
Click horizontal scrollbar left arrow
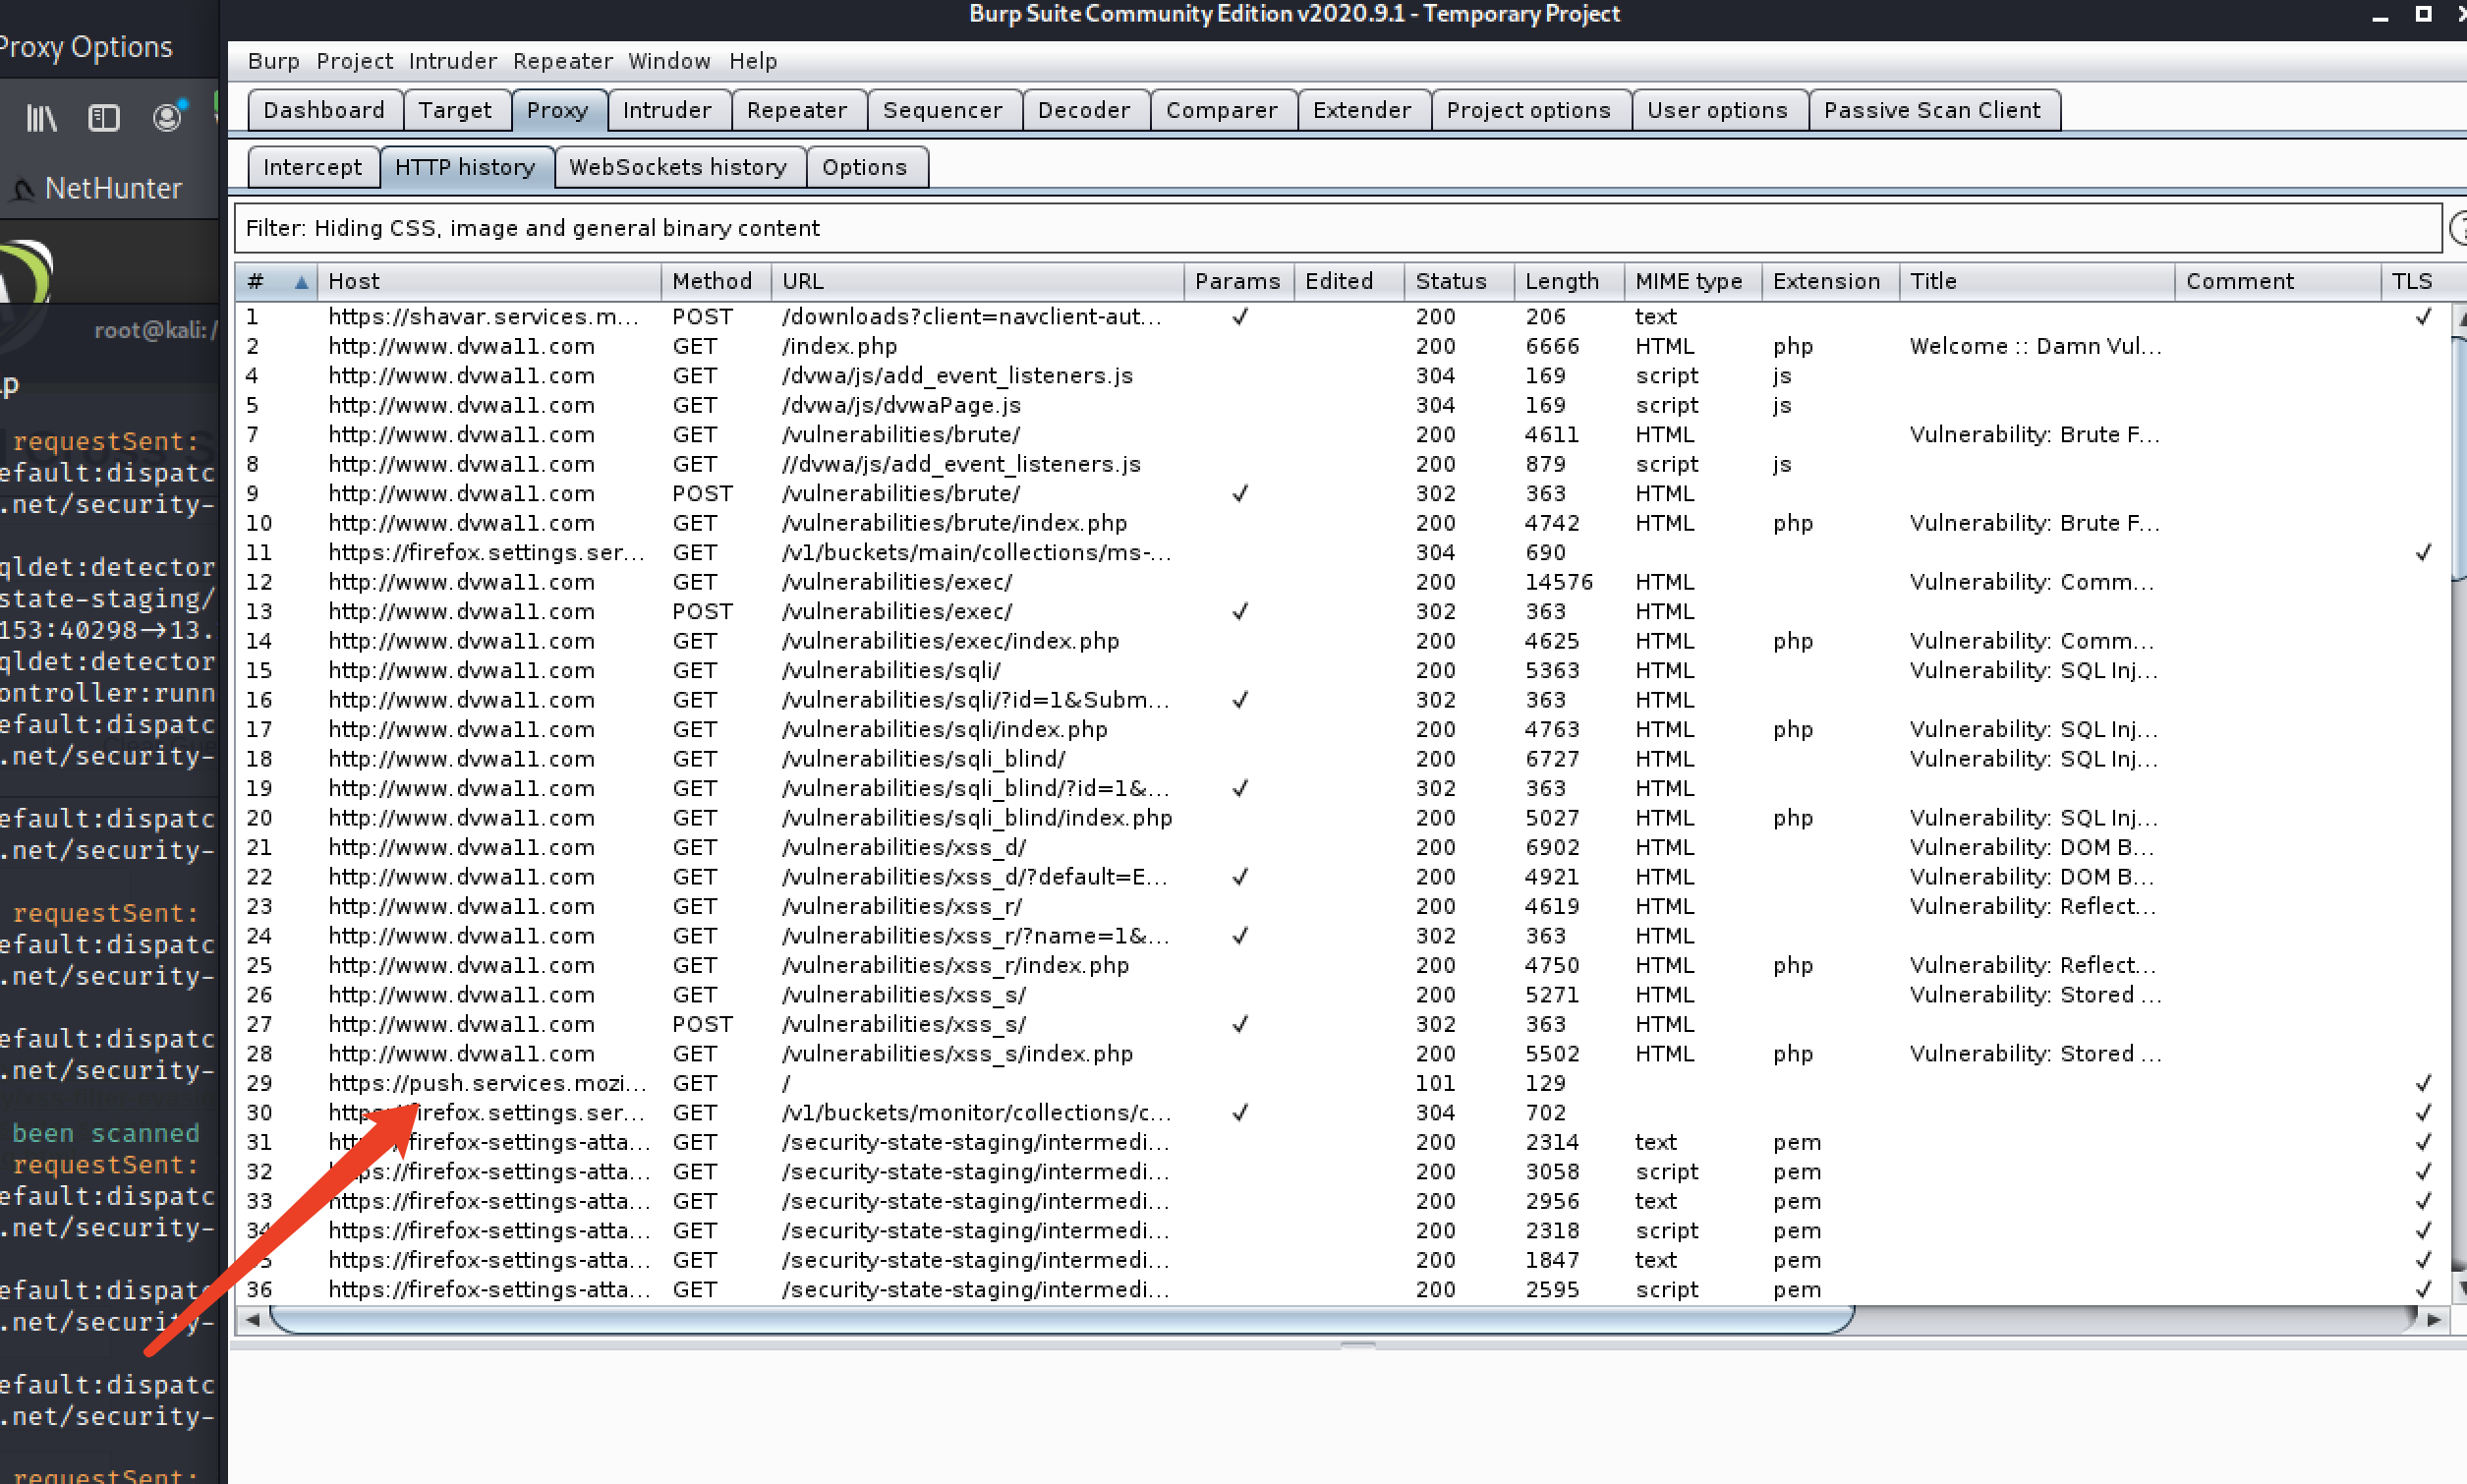click(253, 1320)
